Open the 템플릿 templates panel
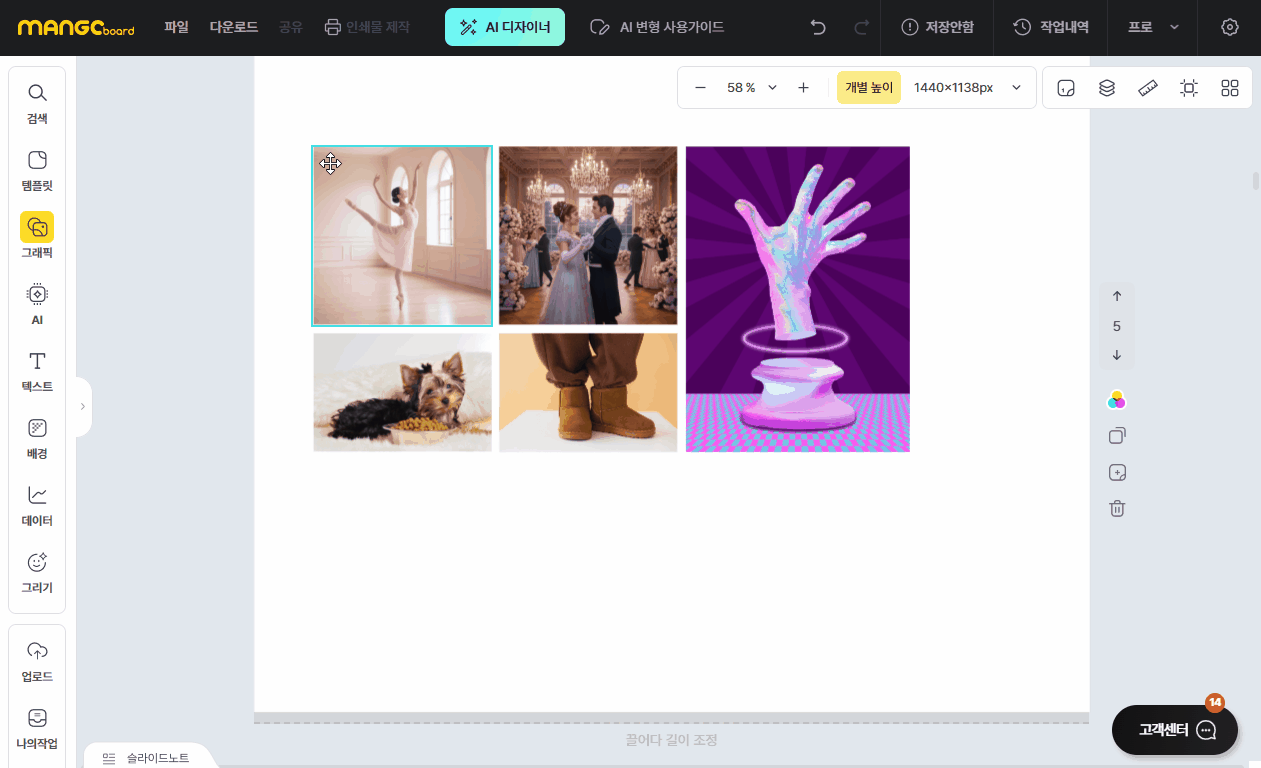The width and height of the screenshot is (1261, 768). tap(37, 171)
